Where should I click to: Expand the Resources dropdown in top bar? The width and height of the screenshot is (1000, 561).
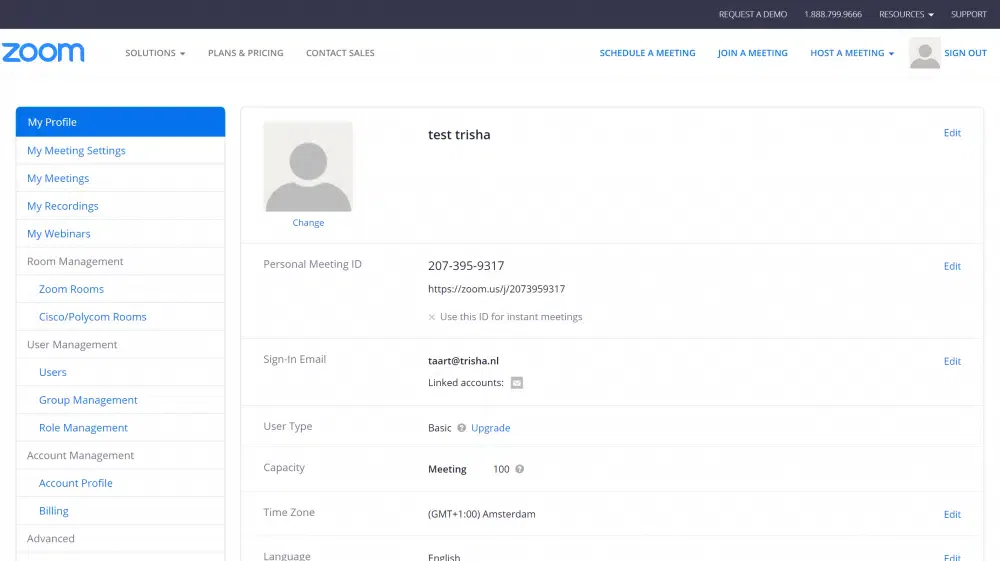click(x=906, y=14)
